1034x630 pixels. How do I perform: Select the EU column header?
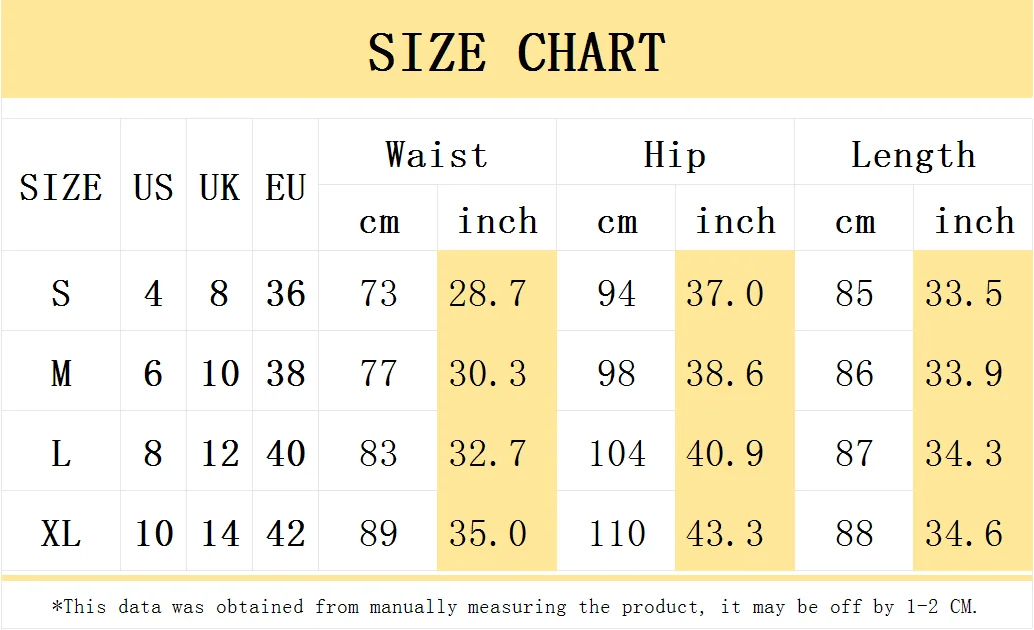pos(285,187)
